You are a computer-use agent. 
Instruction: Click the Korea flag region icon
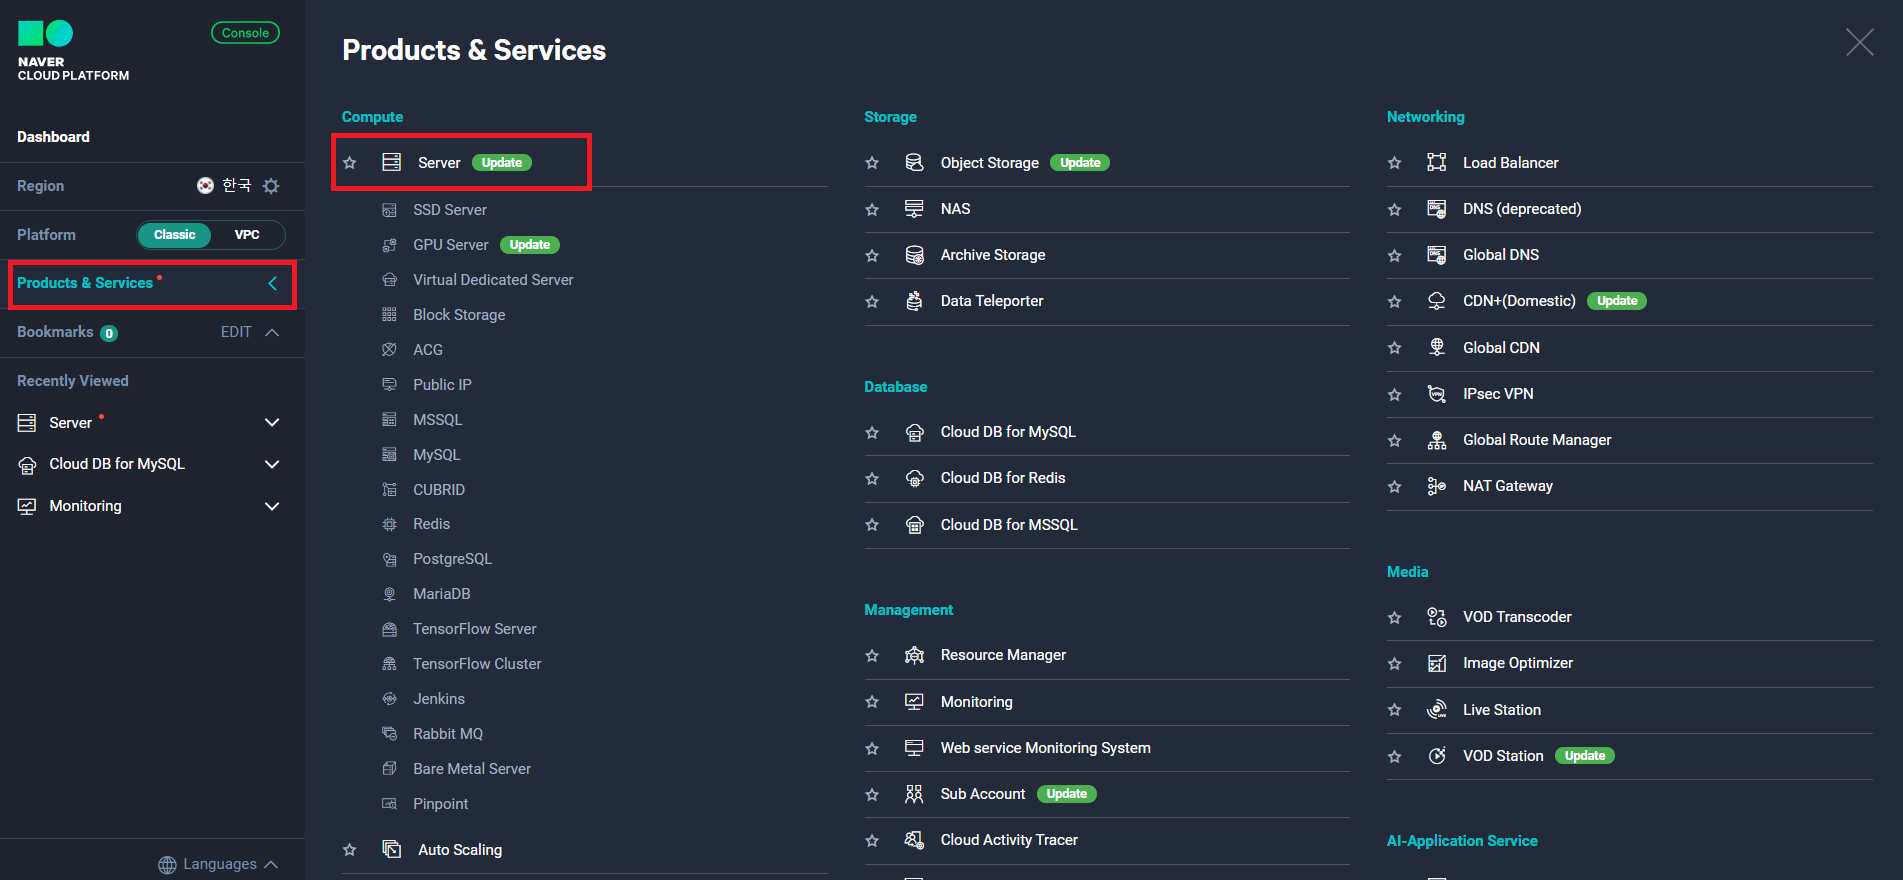[x=205, y=185]
